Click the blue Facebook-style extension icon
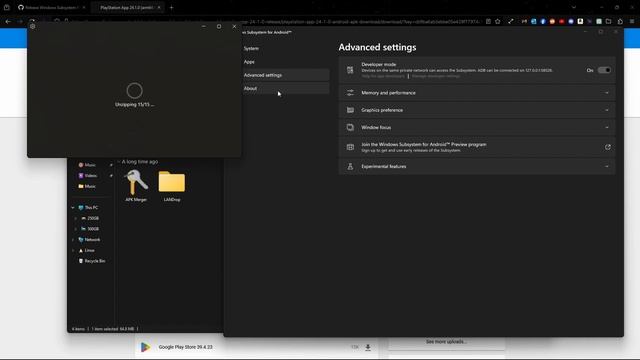640x360 pixels. pos(543,22)
